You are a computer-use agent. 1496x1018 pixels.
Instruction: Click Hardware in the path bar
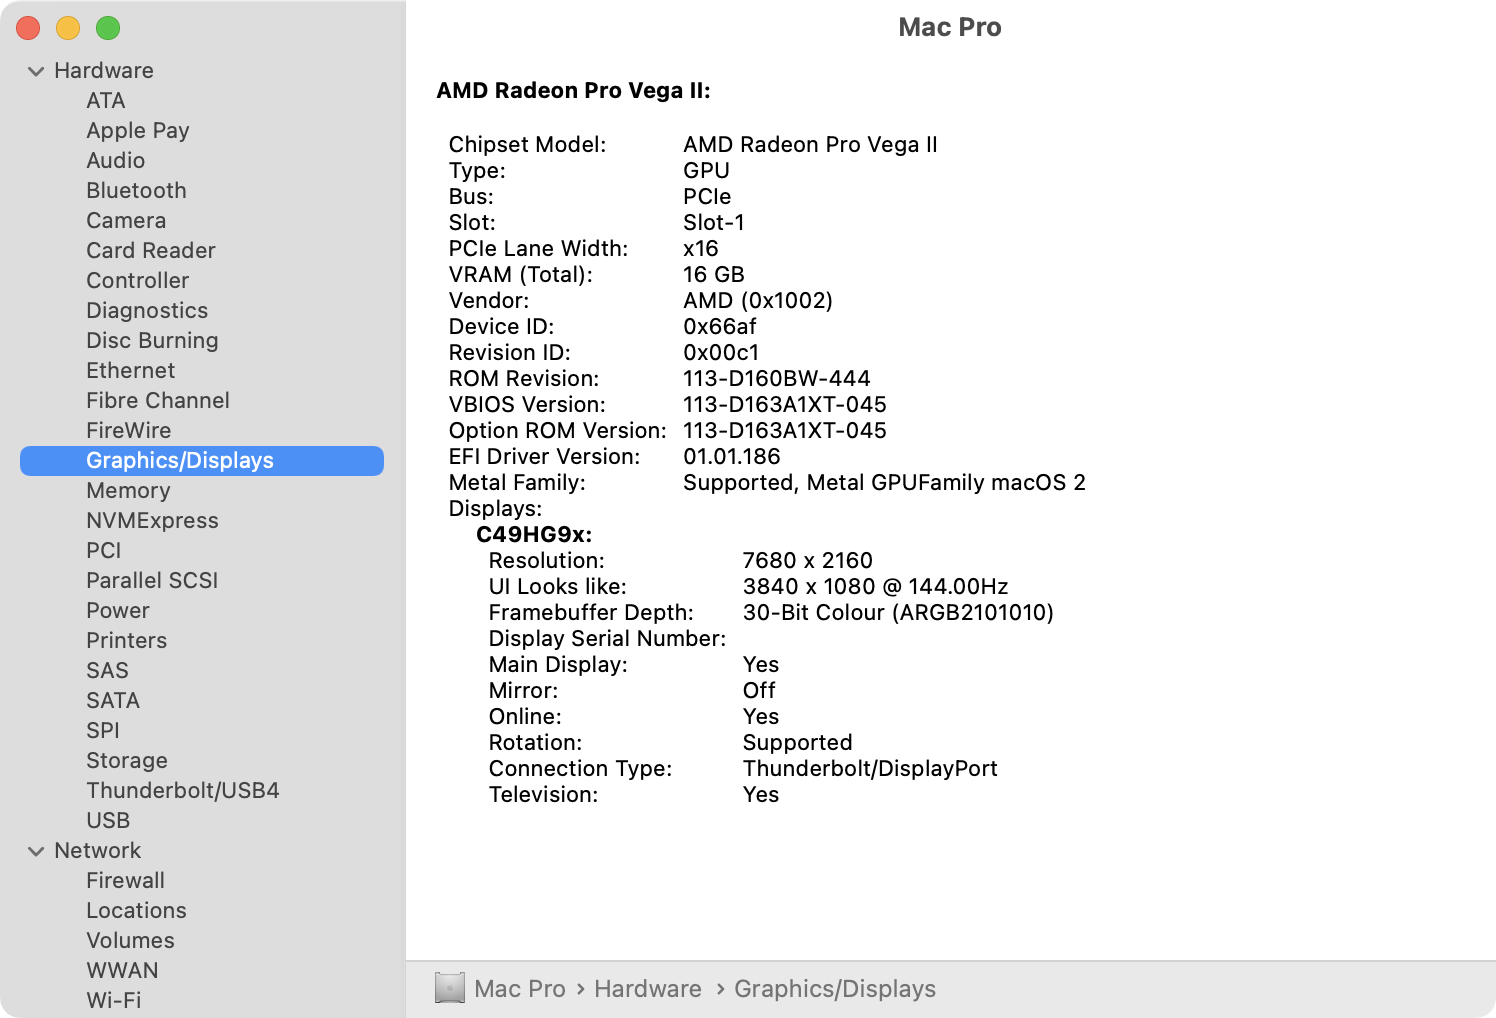(648, 989)
